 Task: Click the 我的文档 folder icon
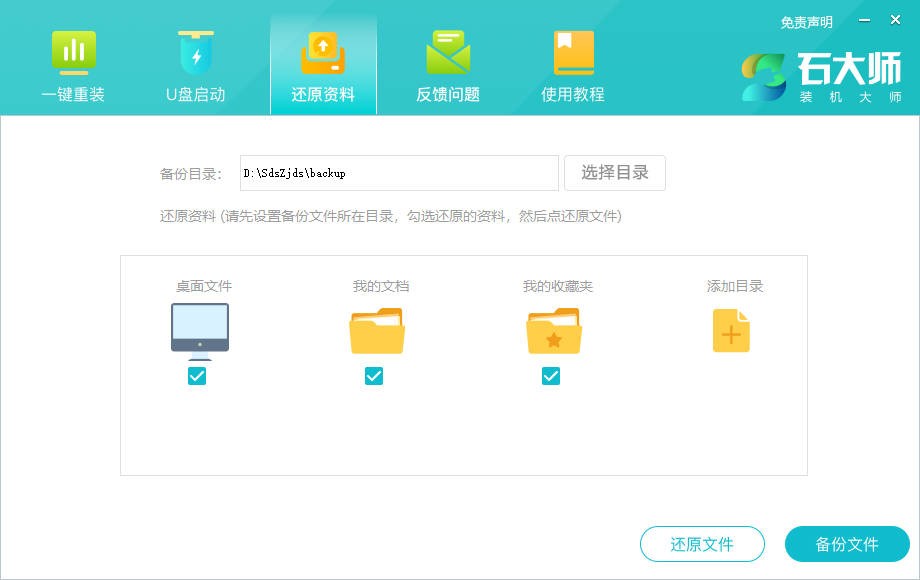377,331
